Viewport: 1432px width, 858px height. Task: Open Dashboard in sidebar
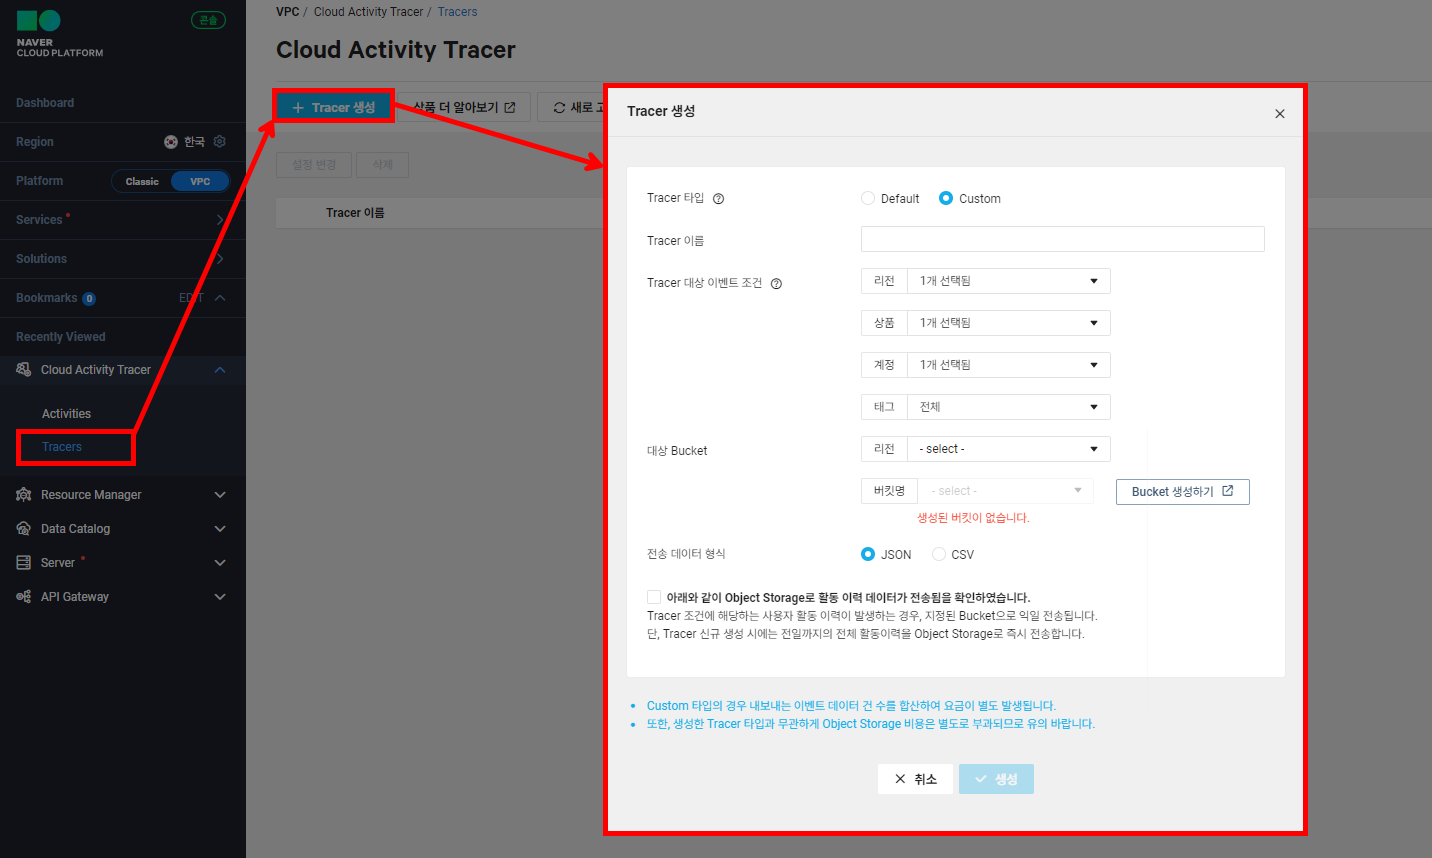(45, 103)
